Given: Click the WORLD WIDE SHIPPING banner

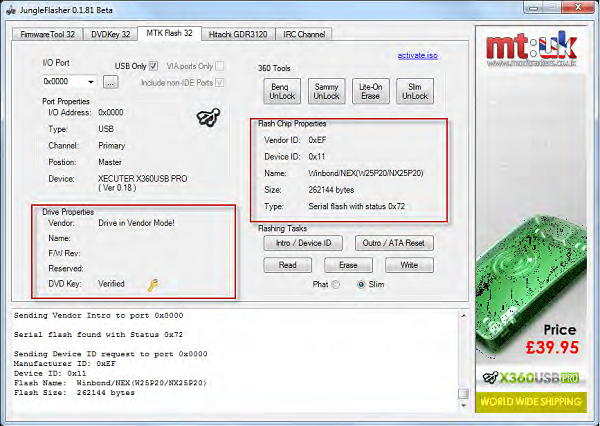Looking at the screenshot, I should (531, 402).
